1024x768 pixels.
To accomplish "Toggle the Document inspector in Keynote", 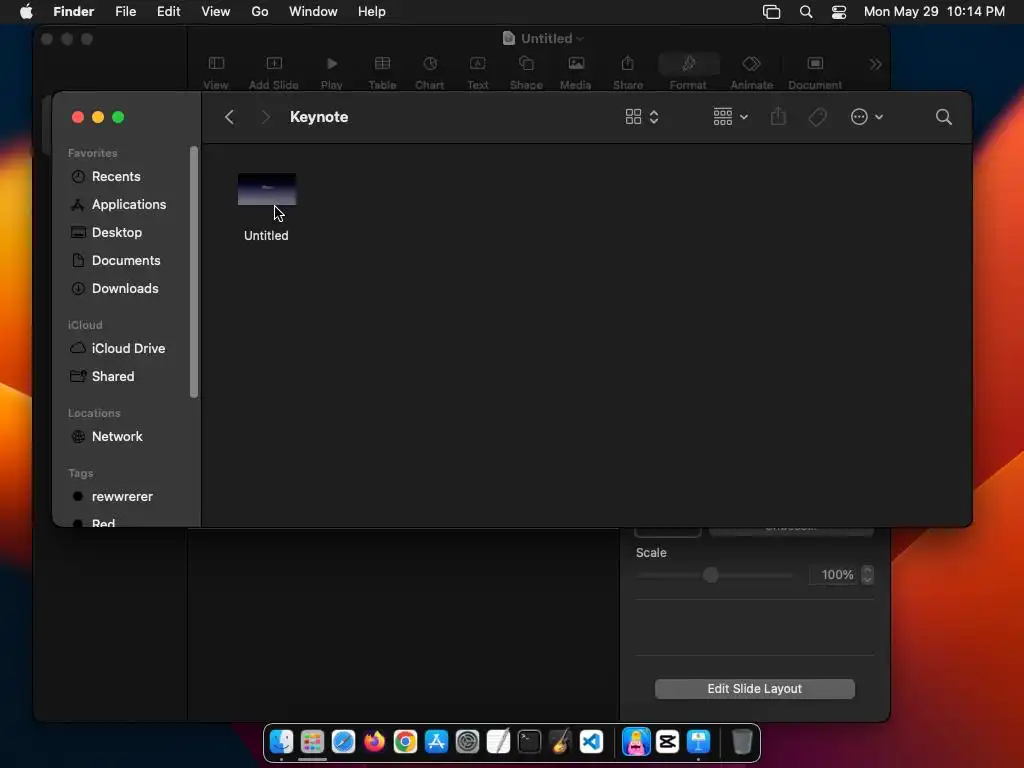I will point(815,72).
